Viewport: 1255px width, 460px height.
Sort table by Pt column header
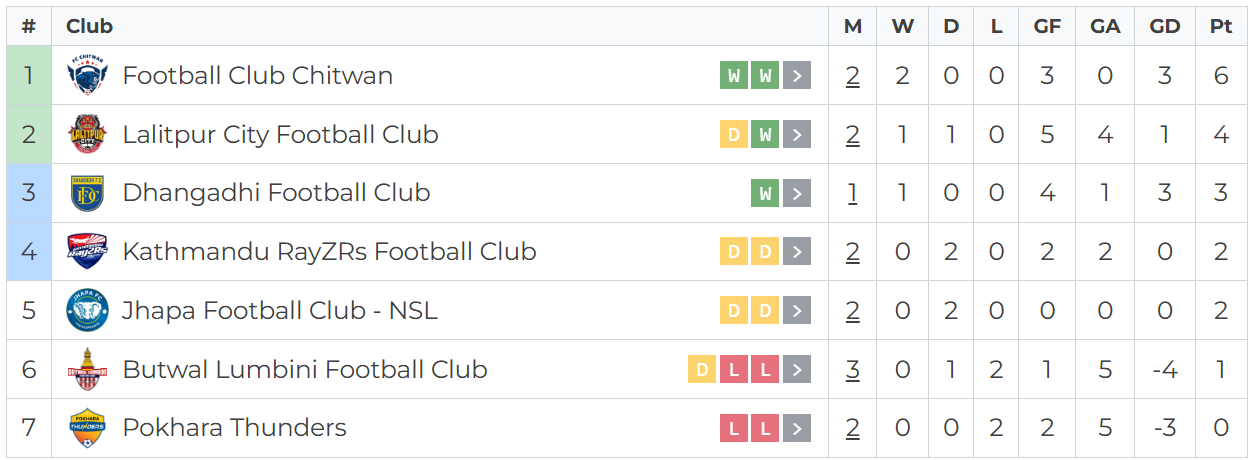1221,27
